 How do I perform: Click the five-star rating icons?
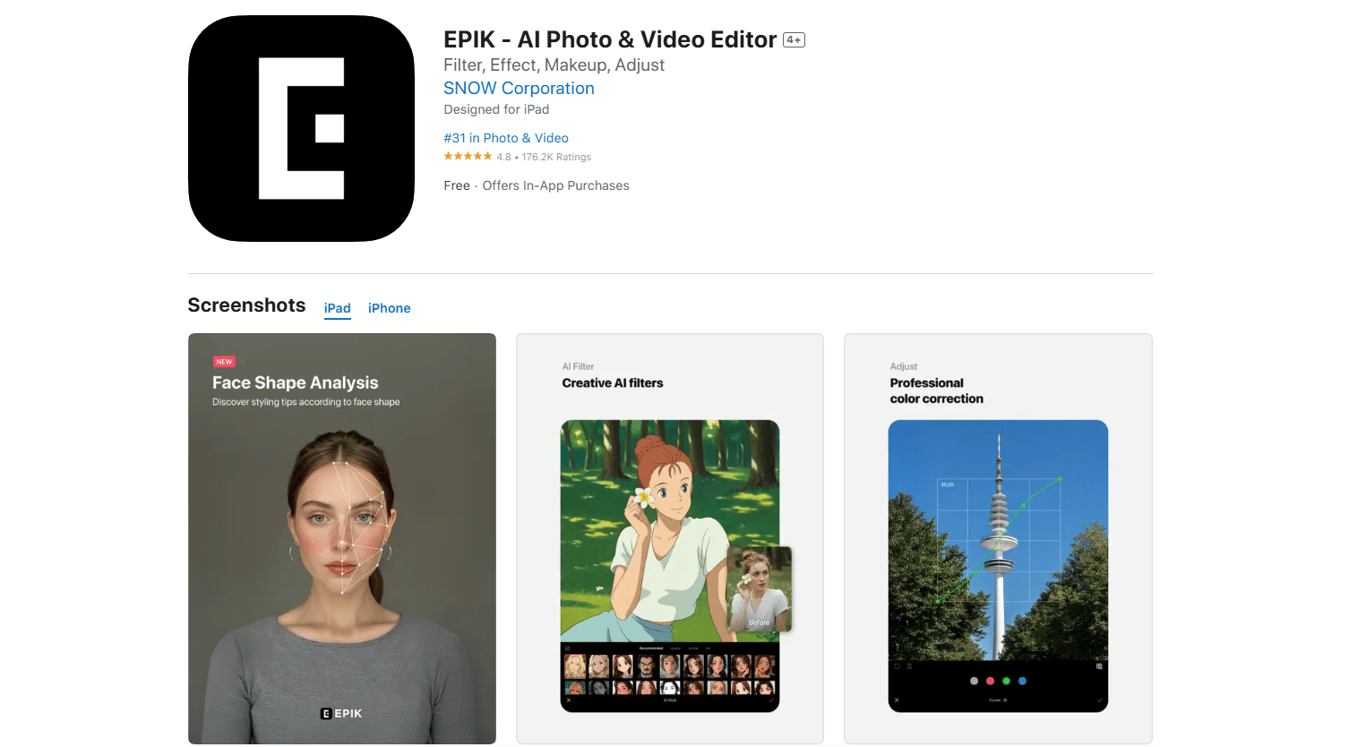[x=467, y=156]
